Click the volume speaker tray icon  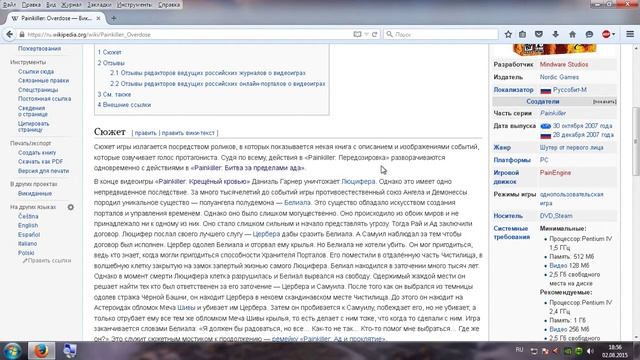tap(590, 351)
